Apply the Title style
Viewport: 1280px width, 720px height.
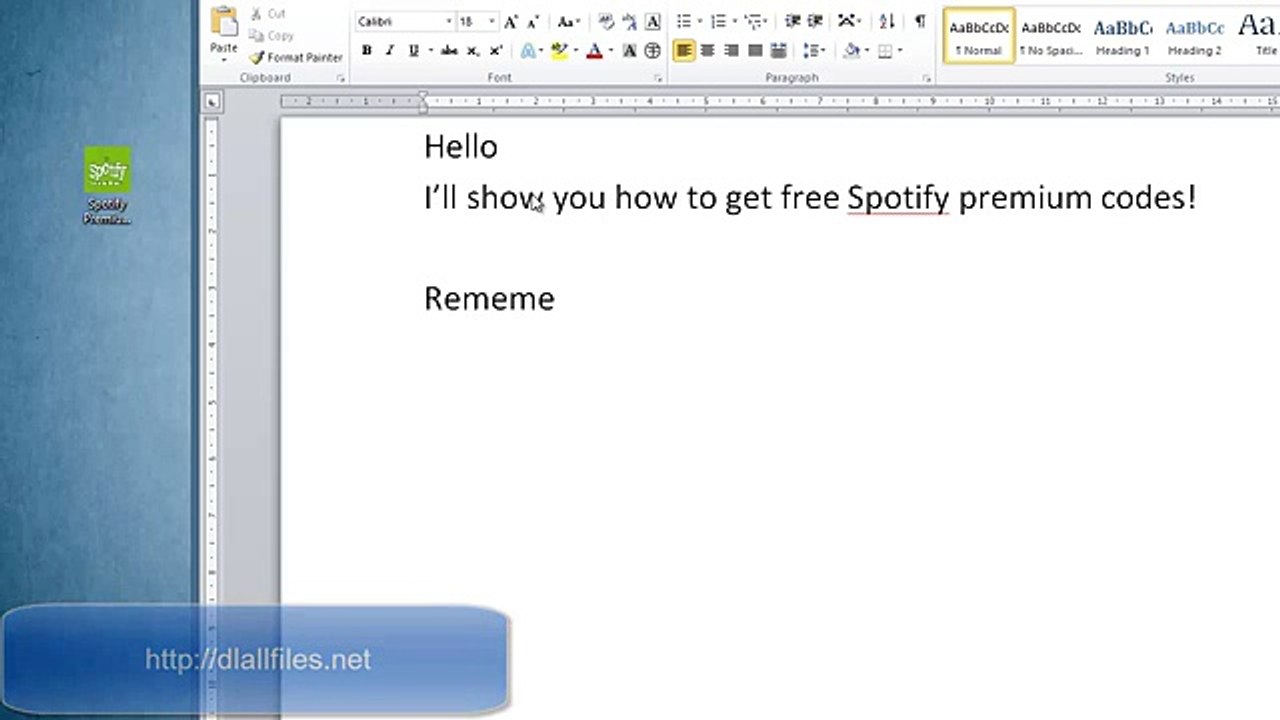tap(1257, 35)
